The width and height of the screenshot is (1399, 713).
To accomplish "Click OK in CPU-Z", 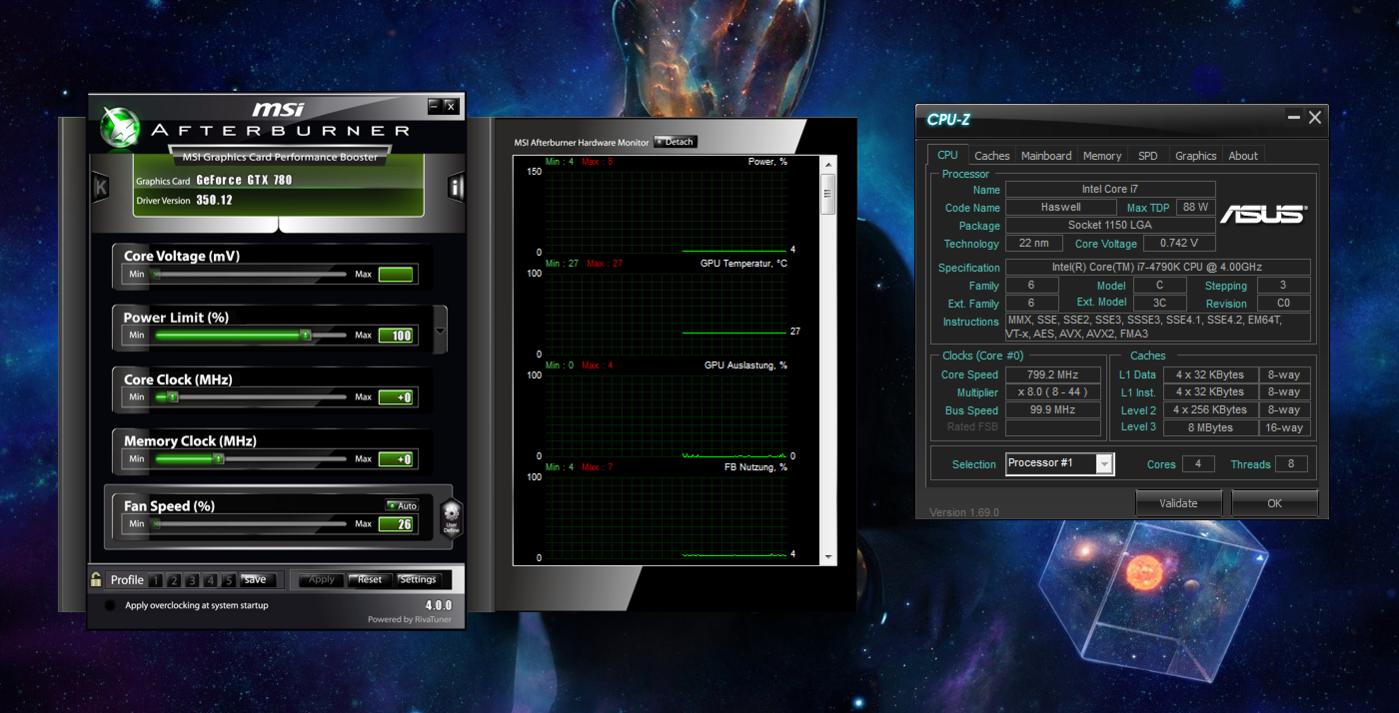I will (1274, 503).
